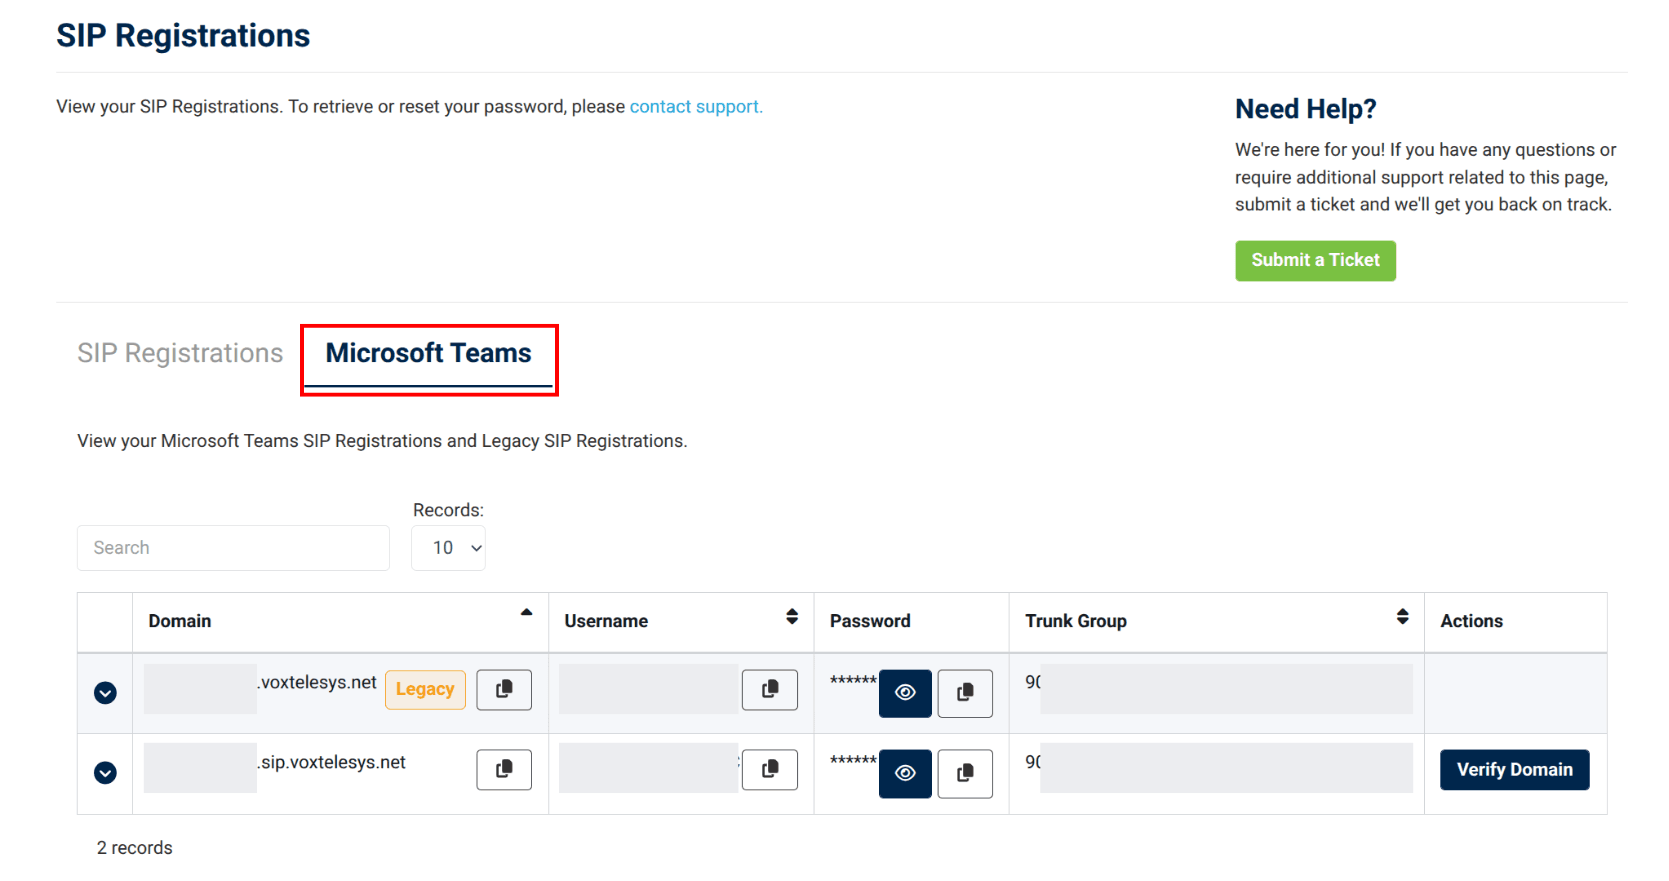The height and width of the screenshot is (881, 1669).
Task: Expand the sip.voxtelesys.net row details
Action: [105, 773]
